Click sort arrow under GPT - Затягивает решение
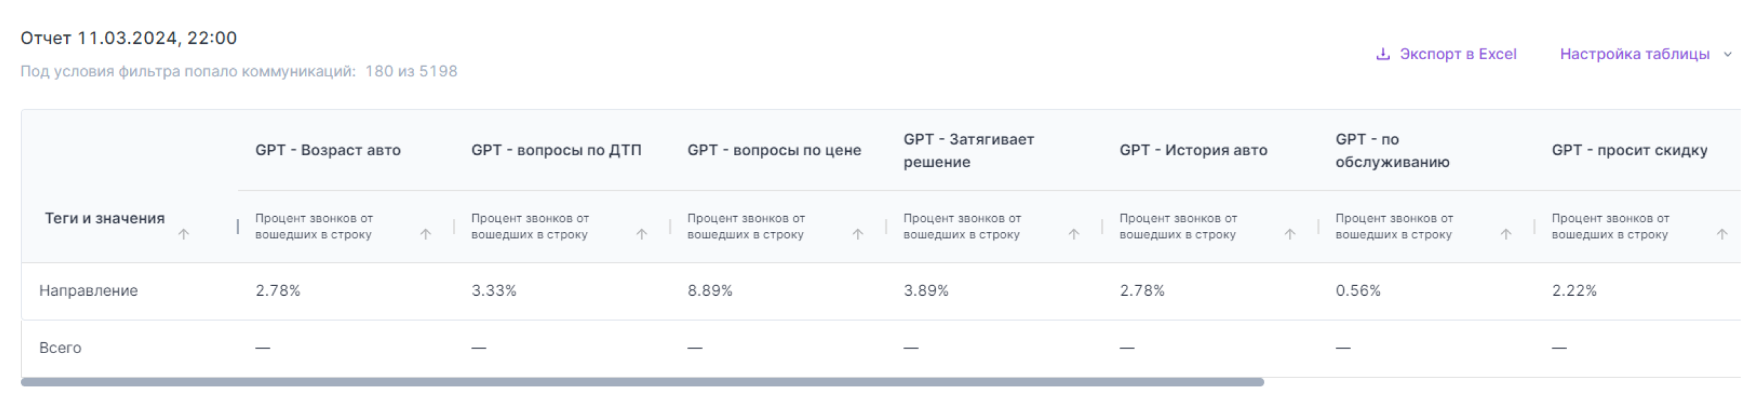Screen dimensions: 1757x400 pyautogui.click(x=1074, y=234)
